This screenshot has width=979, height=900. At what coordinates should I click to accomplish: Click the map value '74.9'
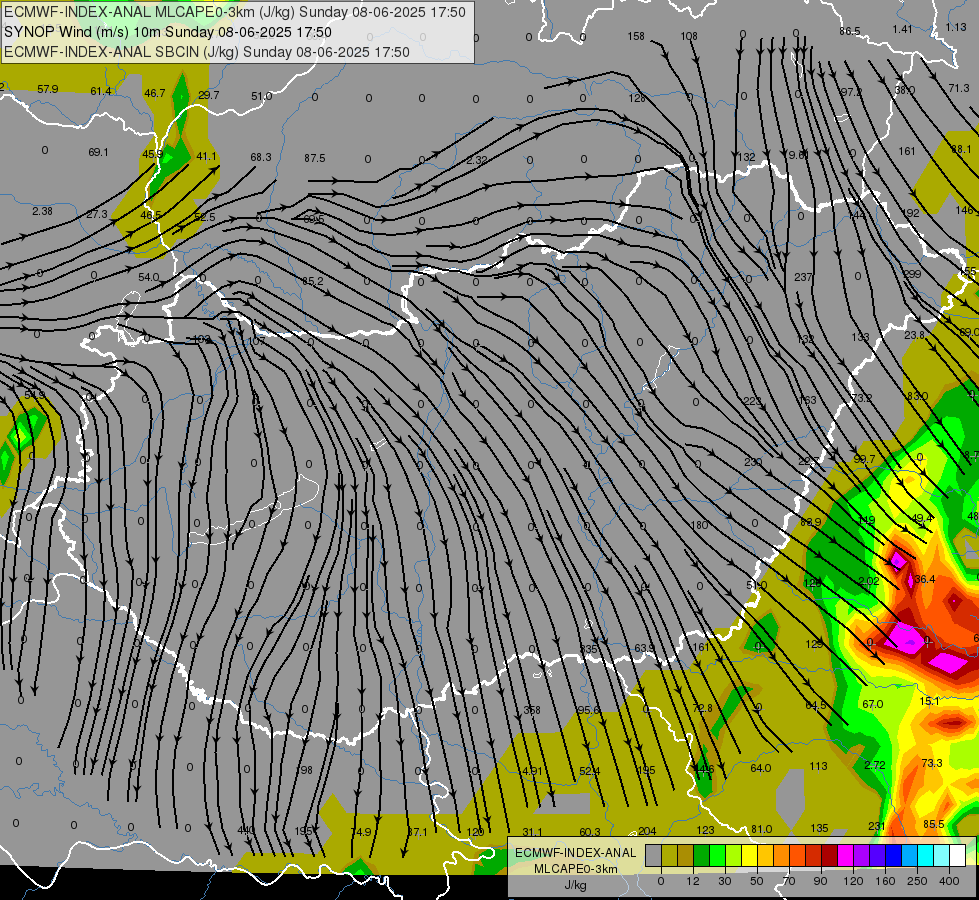click(x=360, y=832)
